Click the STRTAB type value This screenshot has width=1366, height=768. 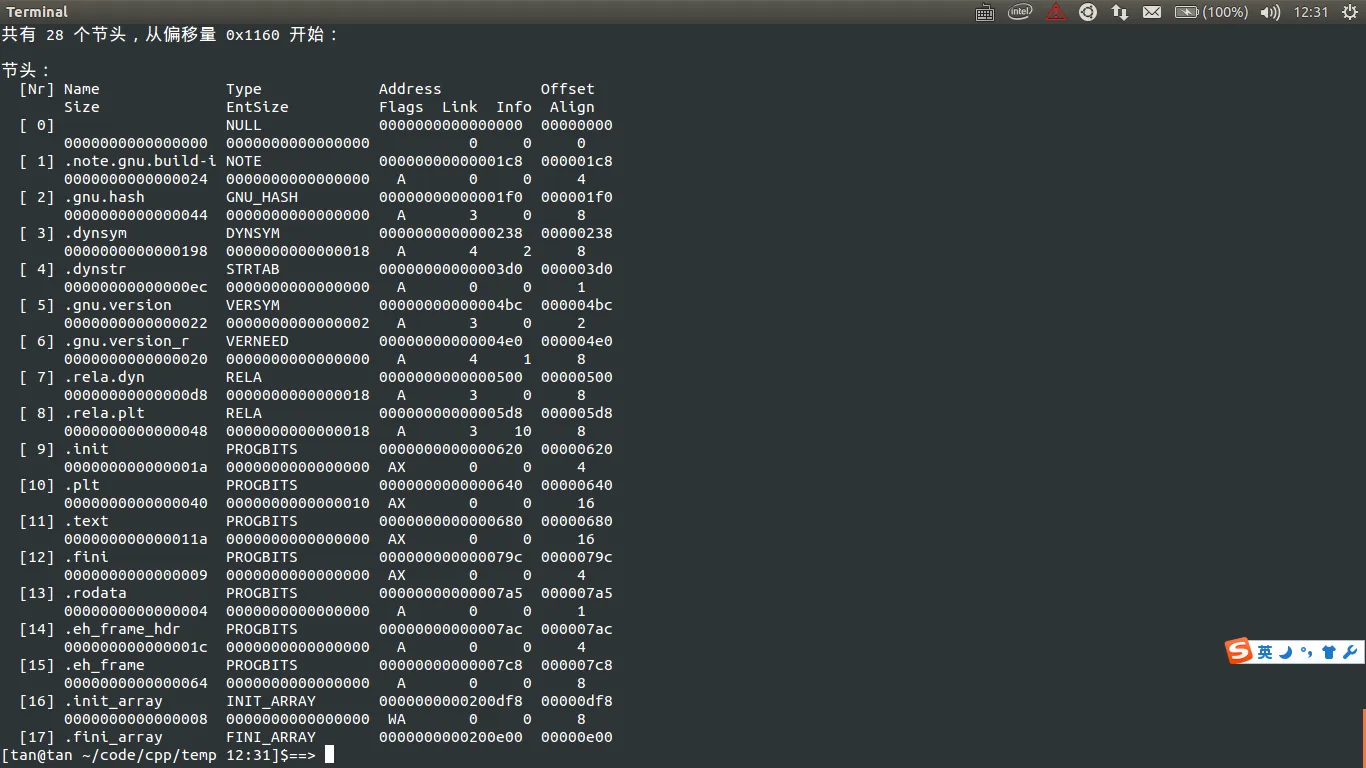point(253,269)
